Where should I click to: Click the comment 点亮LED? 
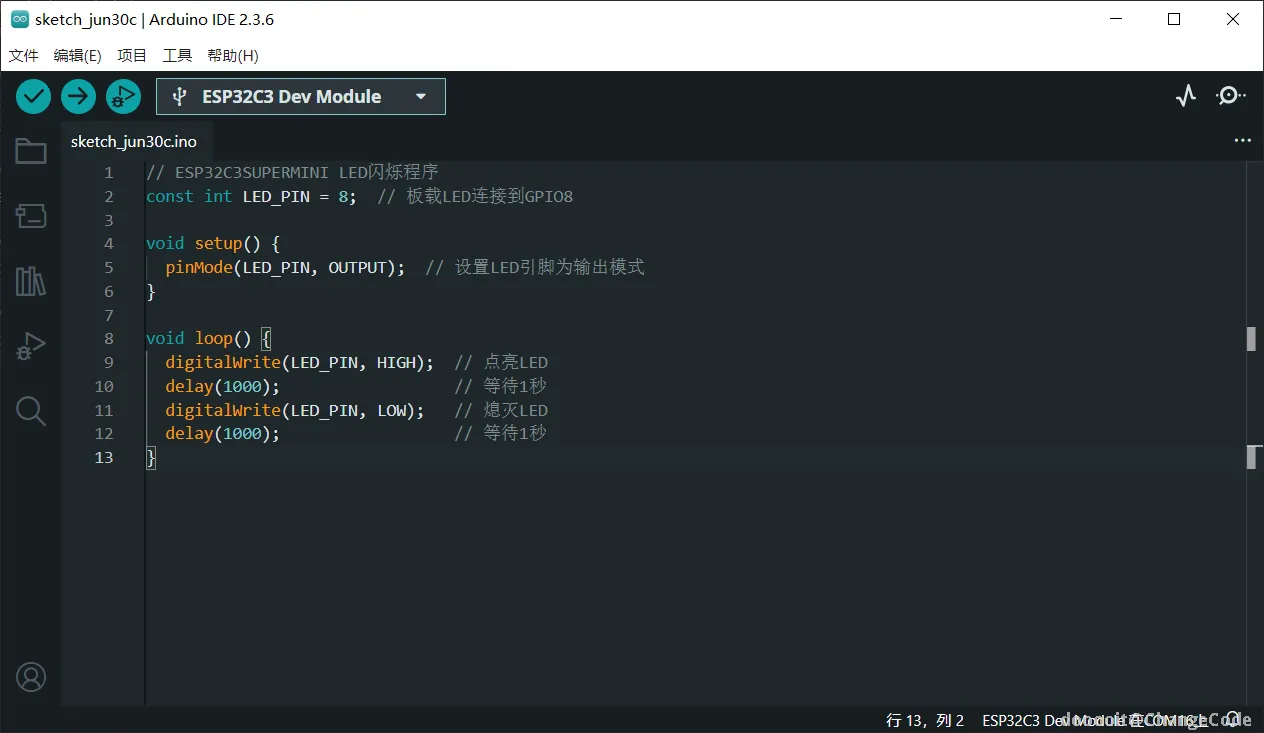point(501,362)
